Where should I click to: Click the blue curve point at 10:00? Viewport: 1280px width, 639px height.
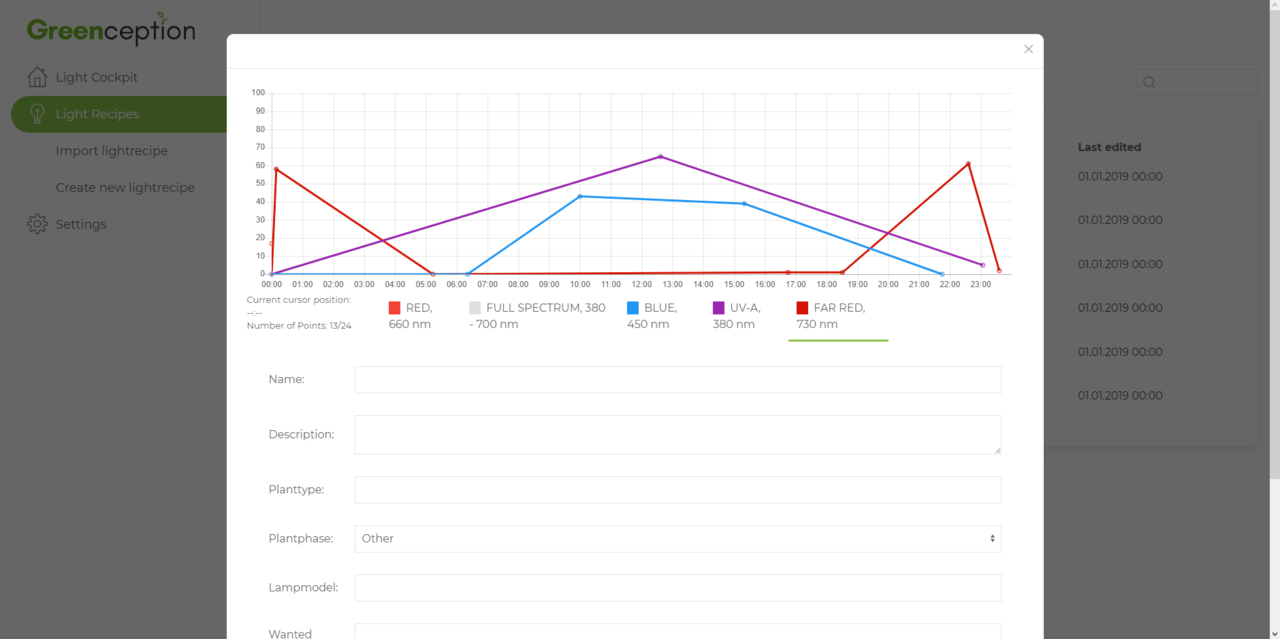[580, 196]
